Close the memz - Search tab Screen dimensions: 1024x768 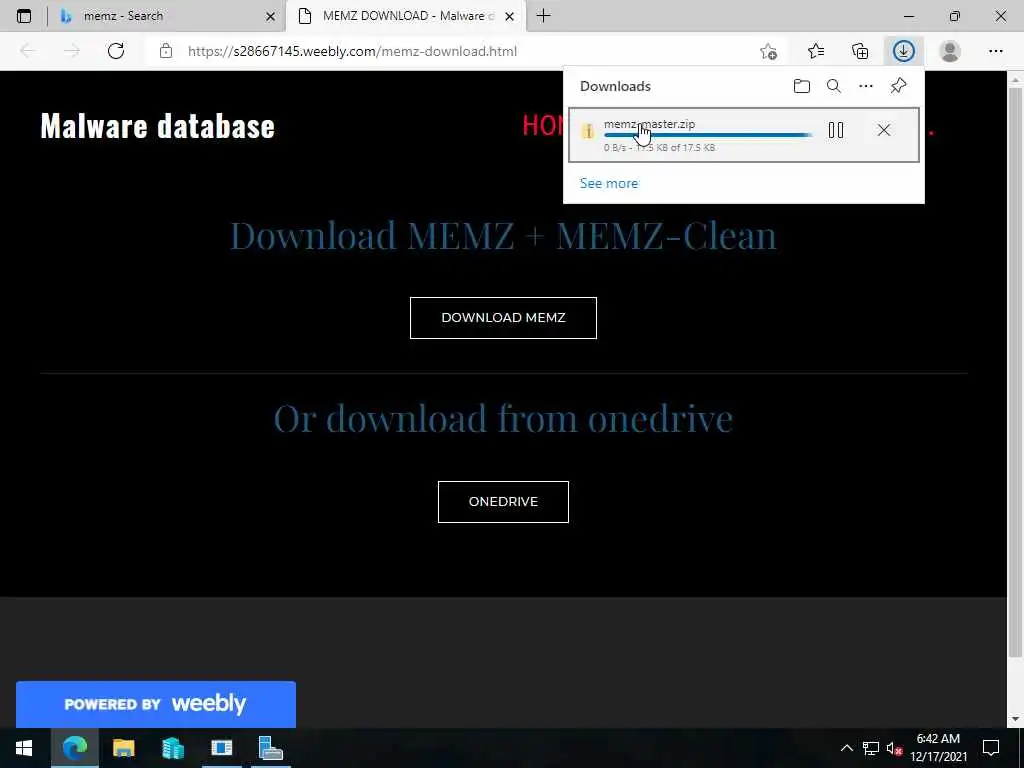point(270,16)
